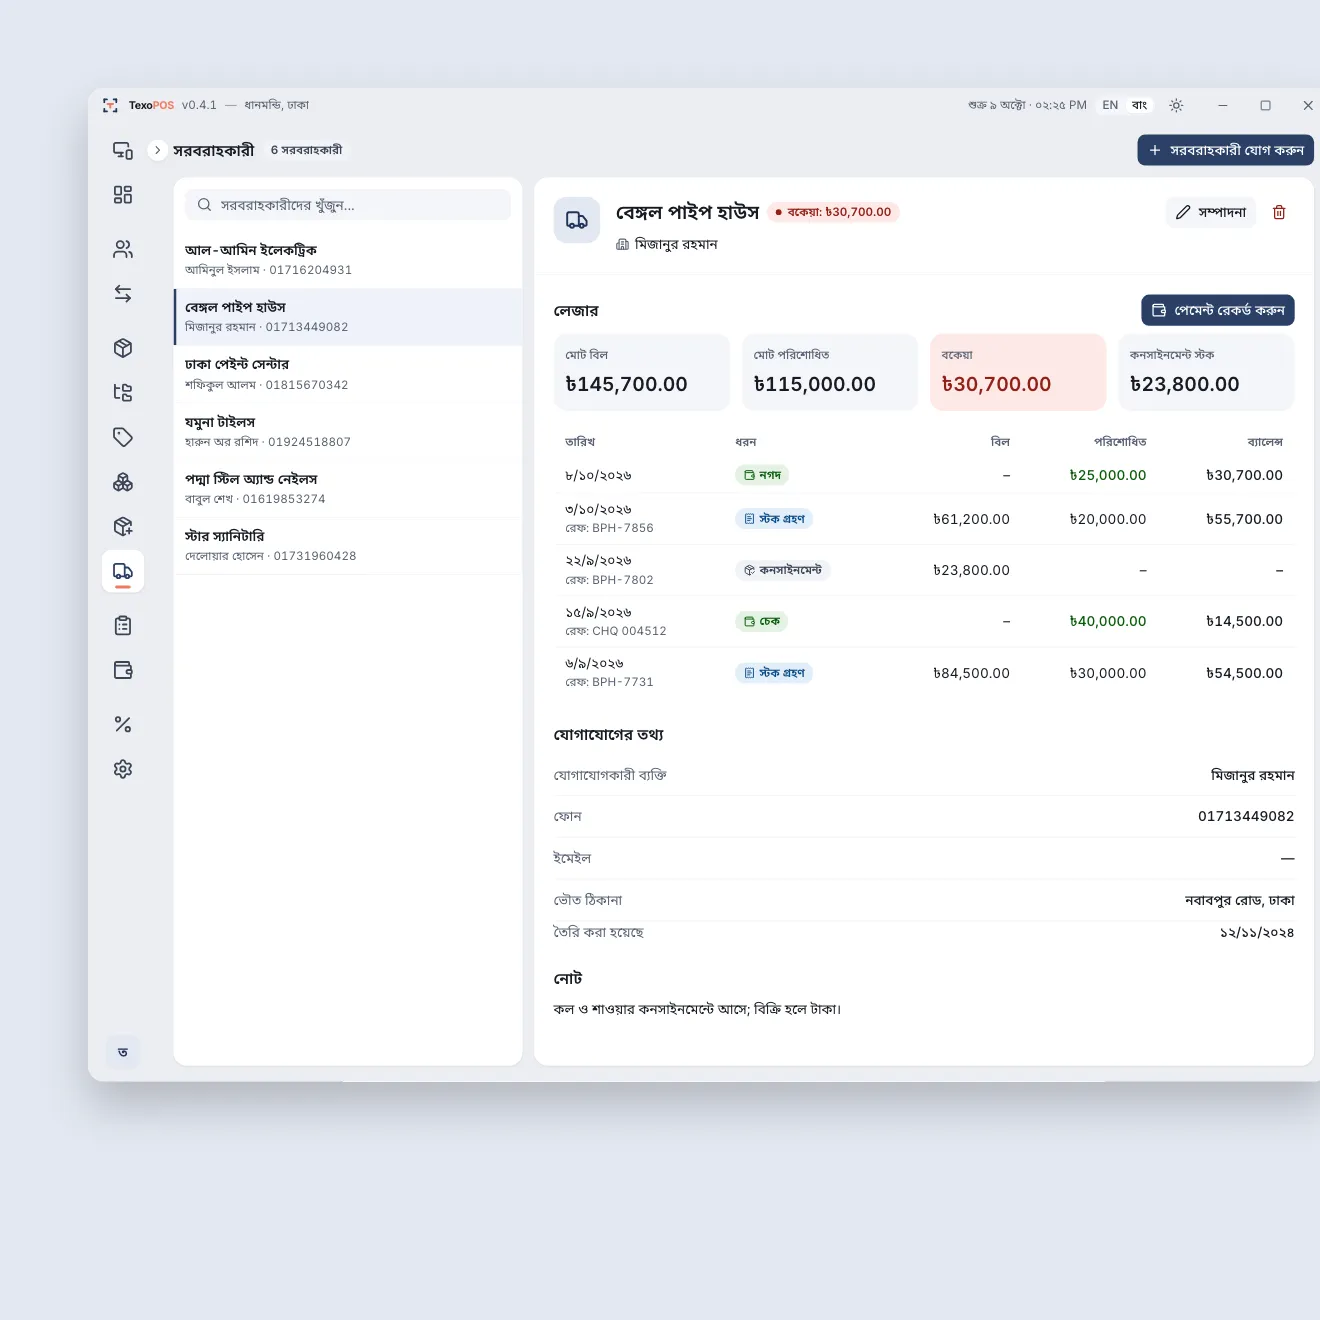Toggle the light theme sun icon
1320x1320 pixels.
click(1176, 105)
